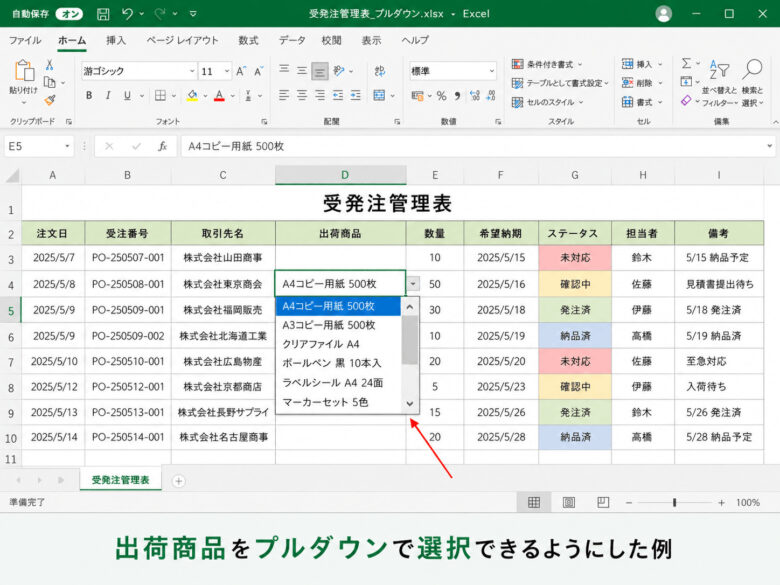
Task: Click the Comma Style icon
Action: pos(457,96)
